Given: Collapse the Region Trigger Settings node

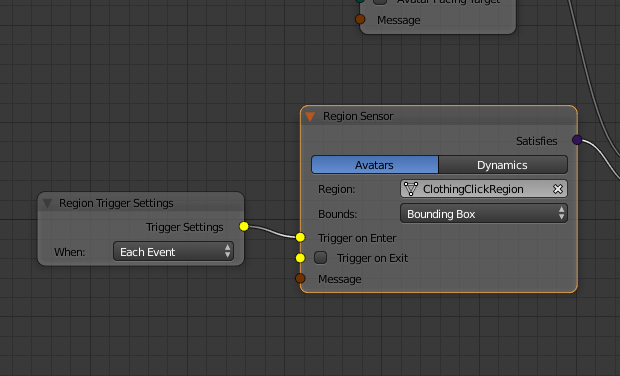Looking at the screenshot, I should click(x=47, y=203).
